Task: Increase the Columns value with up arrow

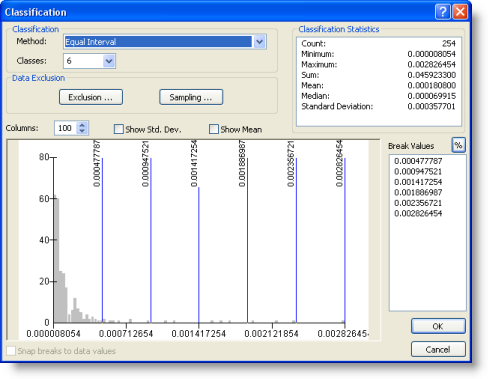Action: click(82, 125)
